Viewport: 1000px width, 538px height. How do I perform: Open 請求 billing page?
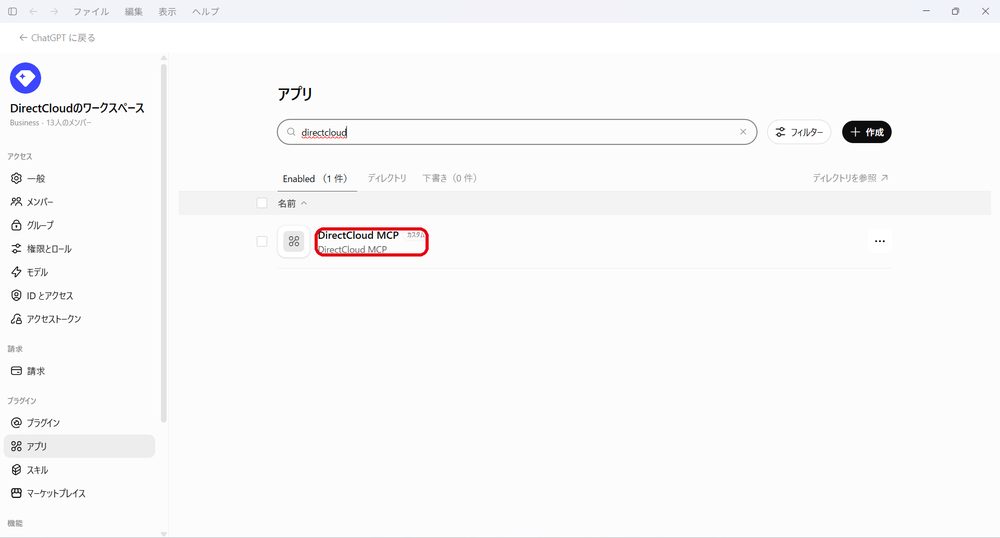pos(80,371)
